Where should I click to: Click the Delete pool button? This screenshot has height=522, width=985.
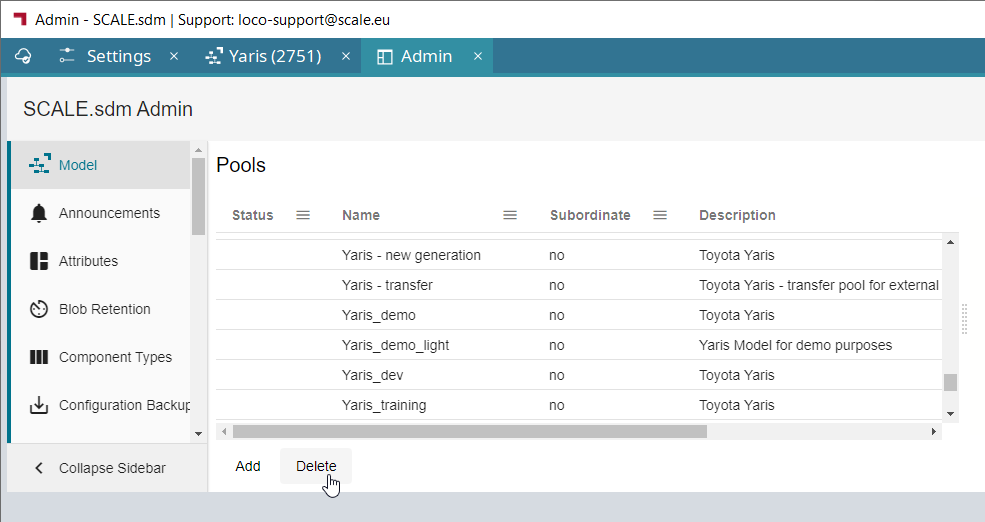tap(316, 466)
